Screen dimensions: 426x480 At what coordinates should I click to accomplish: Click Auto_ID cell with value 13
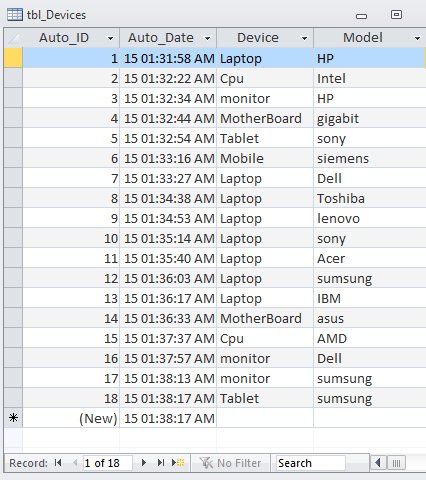point(71,298)
